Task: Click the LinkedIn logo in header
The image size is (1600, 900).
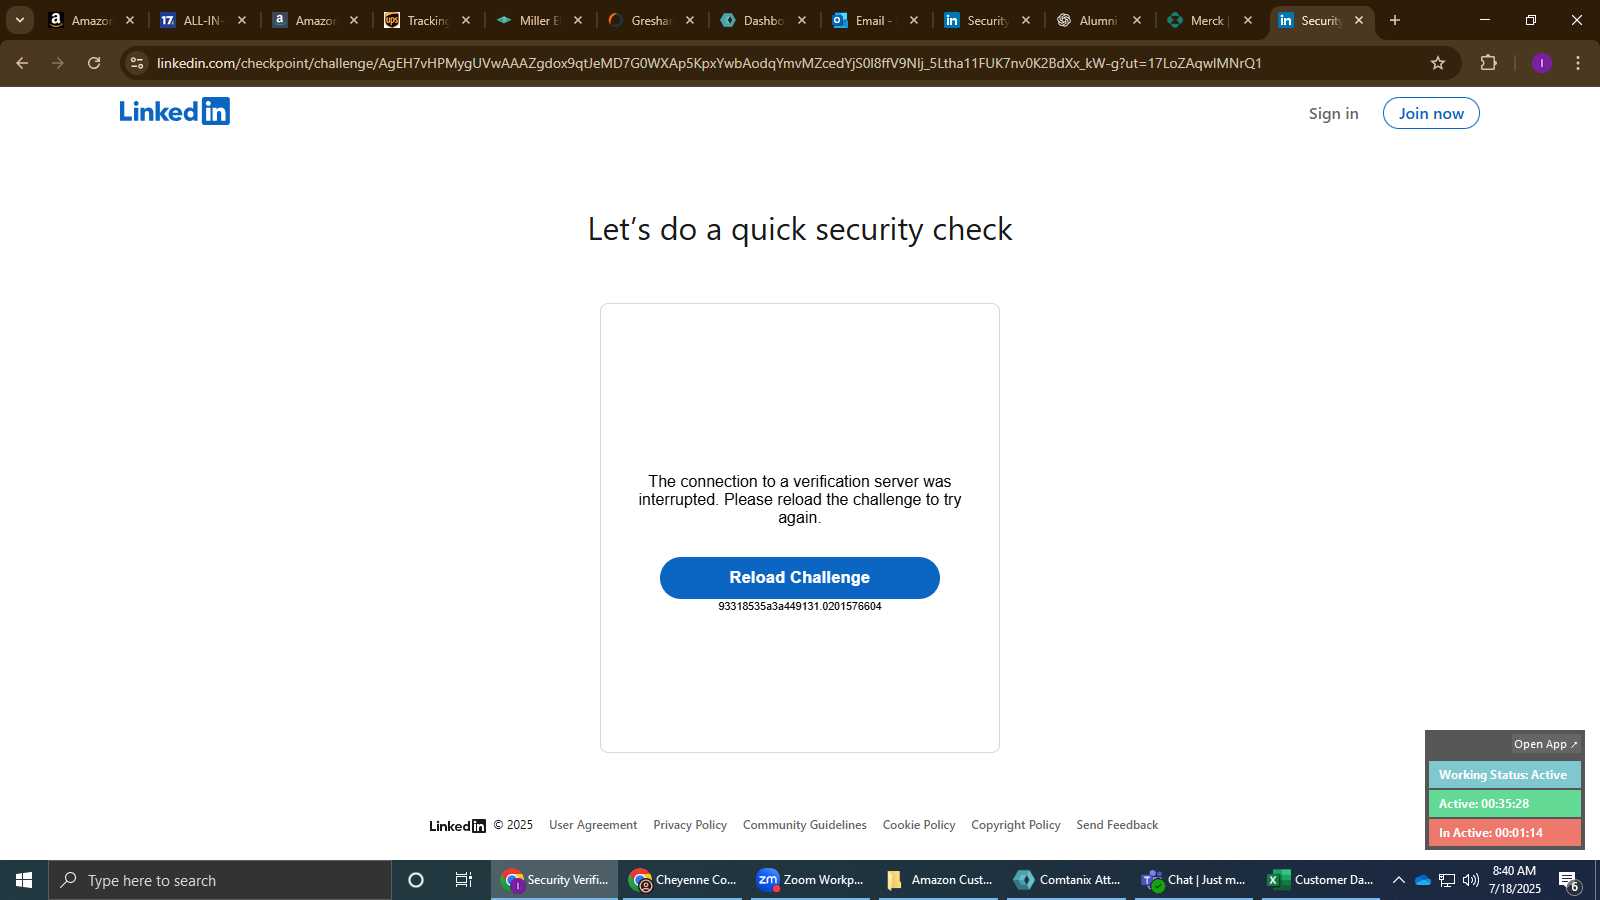Action: pyautogui.click(x=175, y=111)
